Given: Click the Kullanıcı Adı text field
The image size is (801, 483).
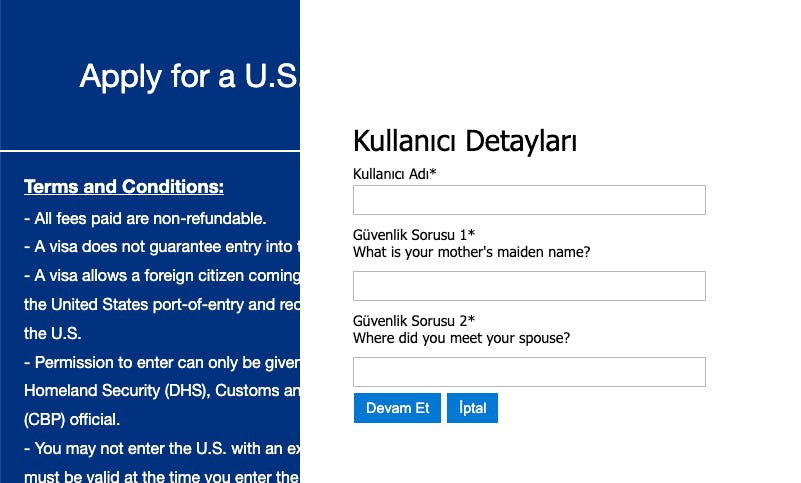Looking at the screenshot, I should click(529, 200).
